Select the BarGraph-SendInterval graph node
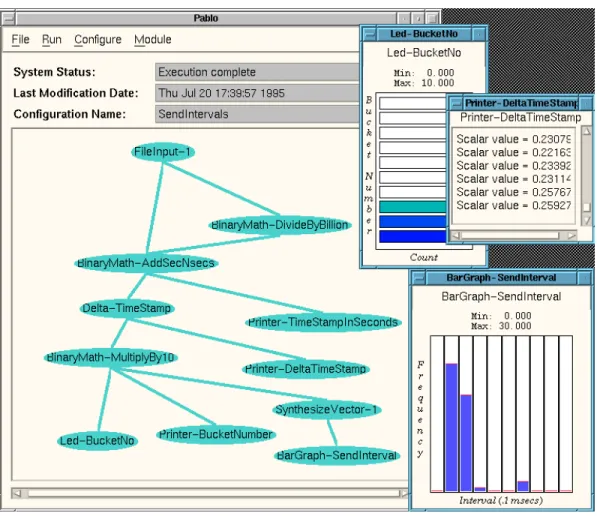 pos(337,455)
